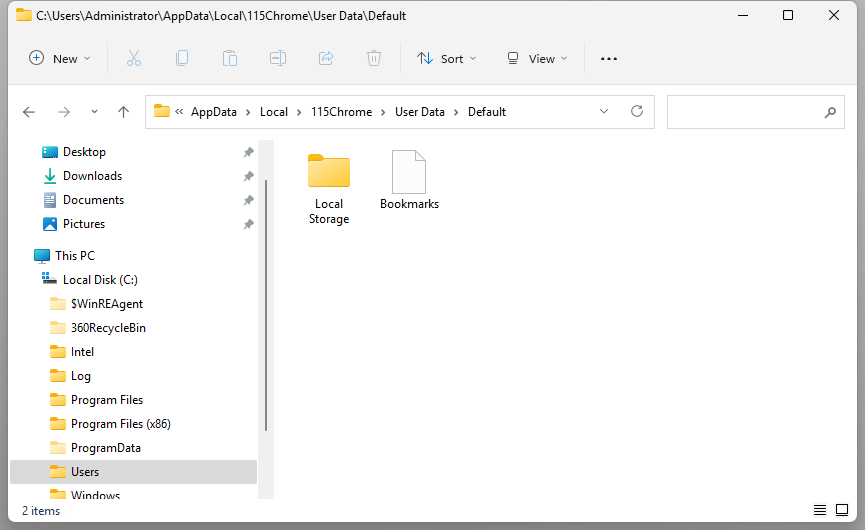This screenshot has width=865, height=530.
Task: Open the New item menu
Action: [59, 58]
